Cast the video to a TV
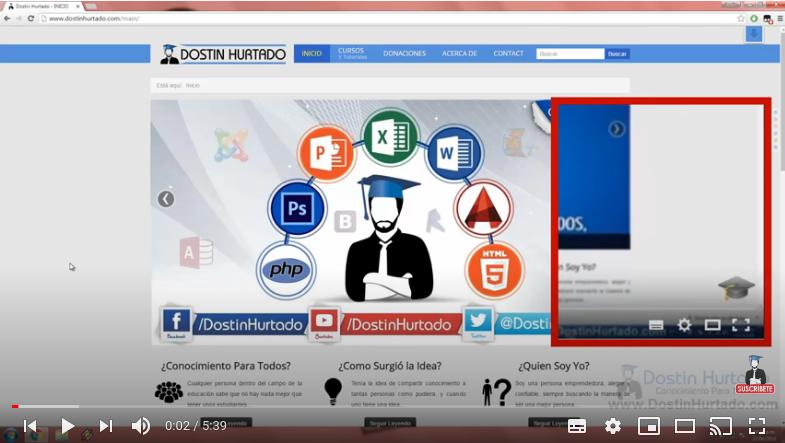The height and width of the screenshot is (443, 785). [720, 426]
